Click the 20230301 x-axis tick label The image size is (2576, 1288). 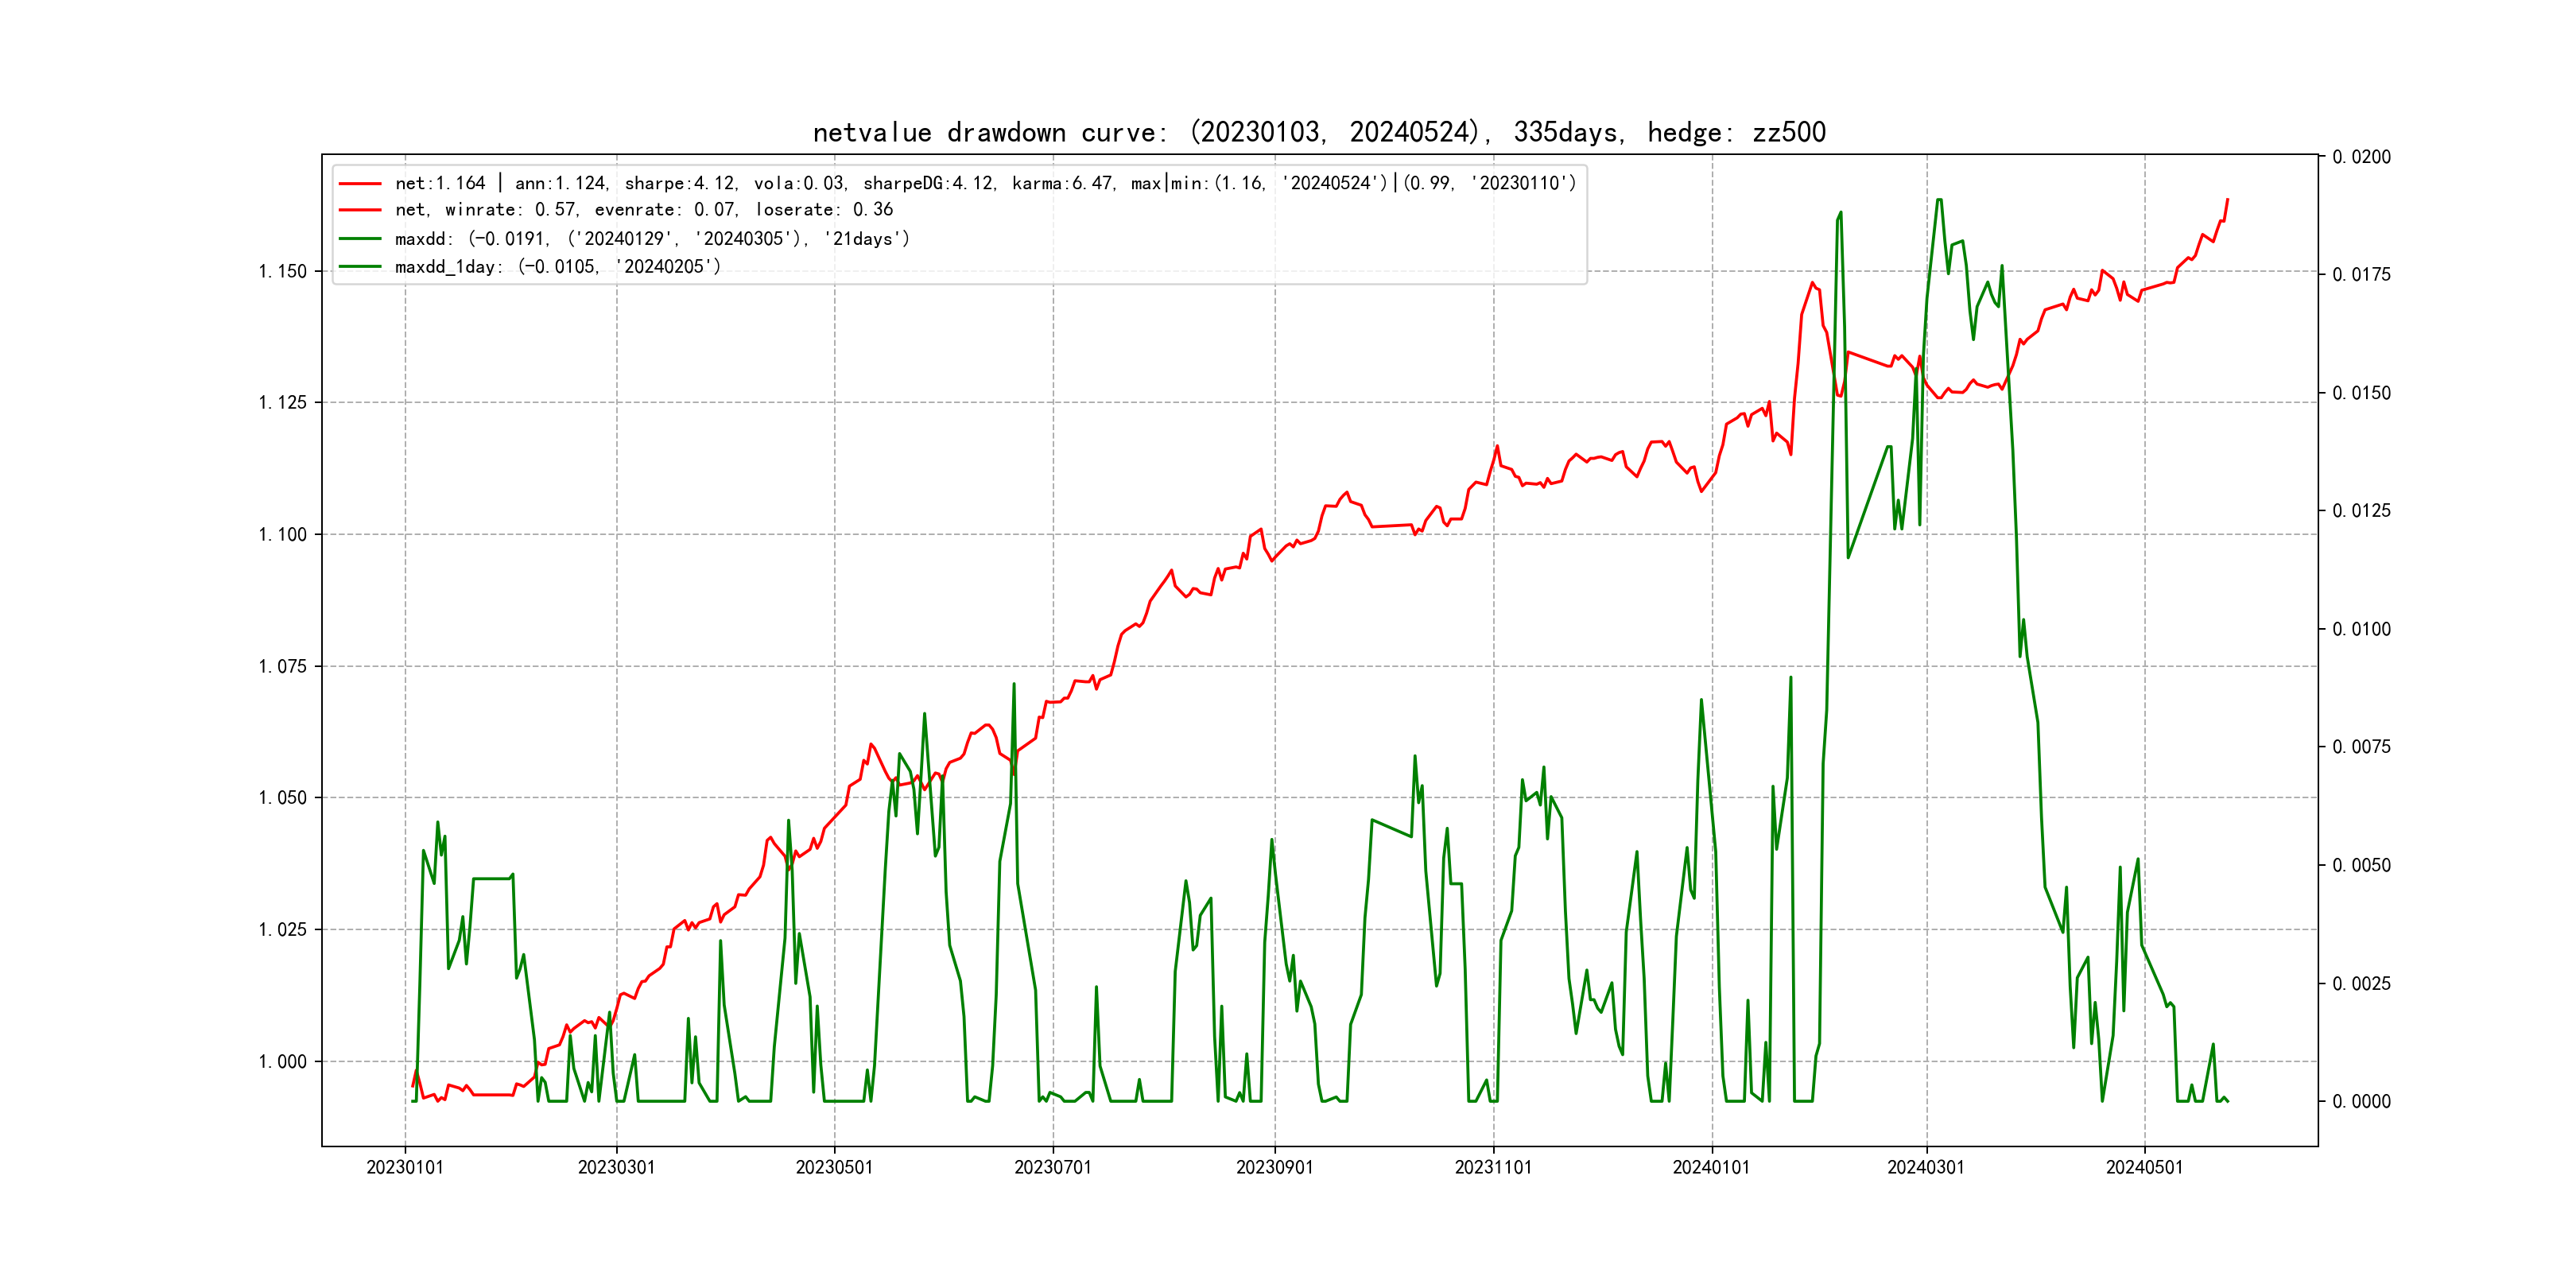[616, 1167]
